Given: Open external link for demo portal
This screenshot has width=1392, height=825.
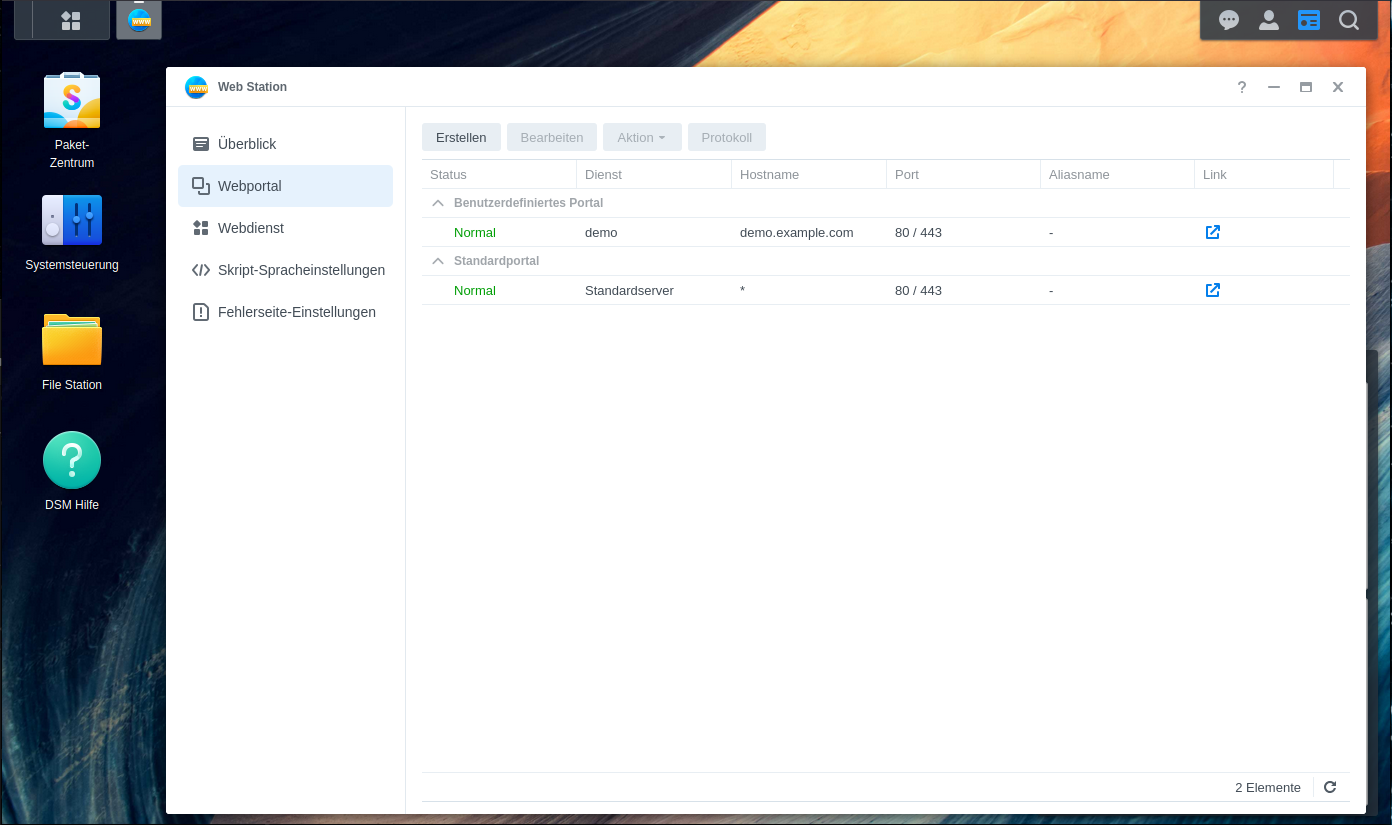Looking at the screenshot, I should (x=1212, y=232).
